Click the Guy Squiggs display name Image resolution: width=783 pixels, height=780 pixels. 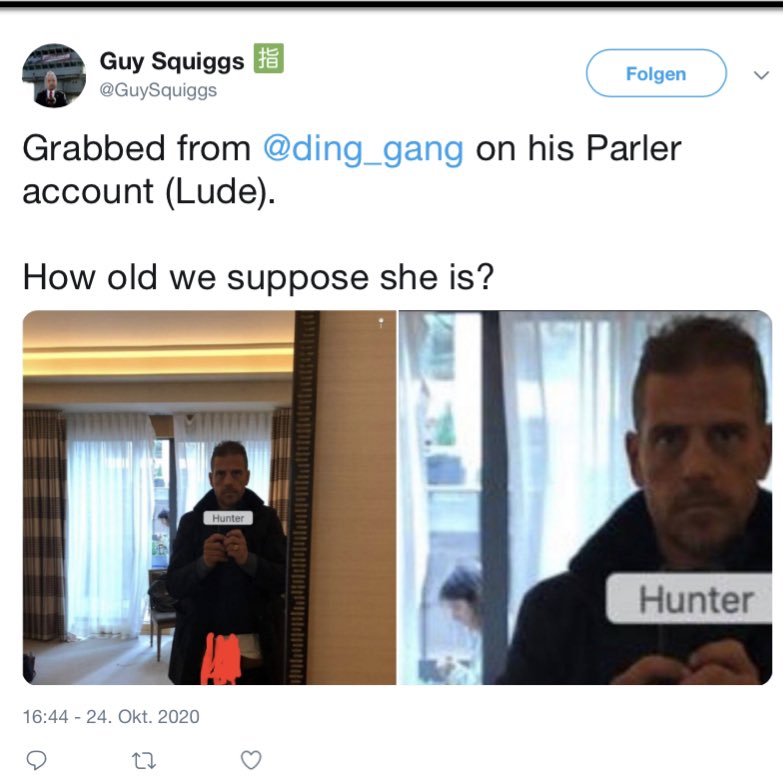(172, 61)
